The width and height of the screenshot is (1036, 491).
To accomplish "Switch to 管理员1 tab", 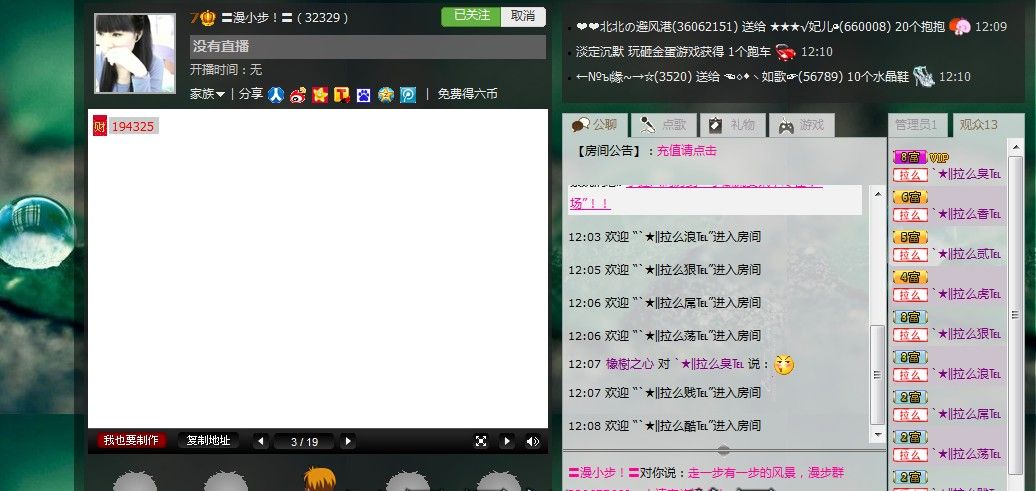I will (917, 125).
